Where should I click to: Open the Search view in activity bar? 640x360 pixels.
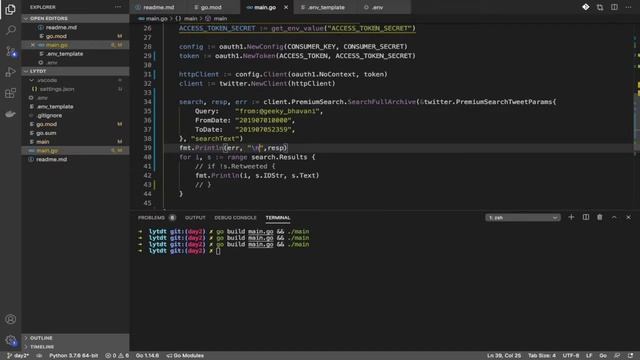point(11,30)
